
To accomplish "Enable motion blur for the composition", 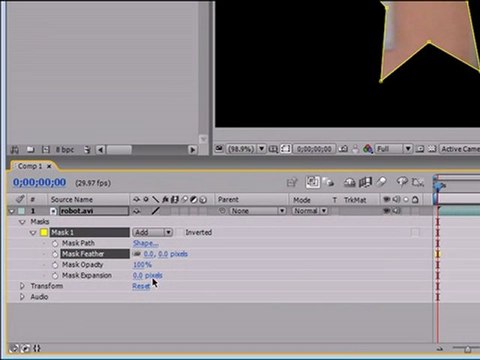I will (x=381, y=182).
